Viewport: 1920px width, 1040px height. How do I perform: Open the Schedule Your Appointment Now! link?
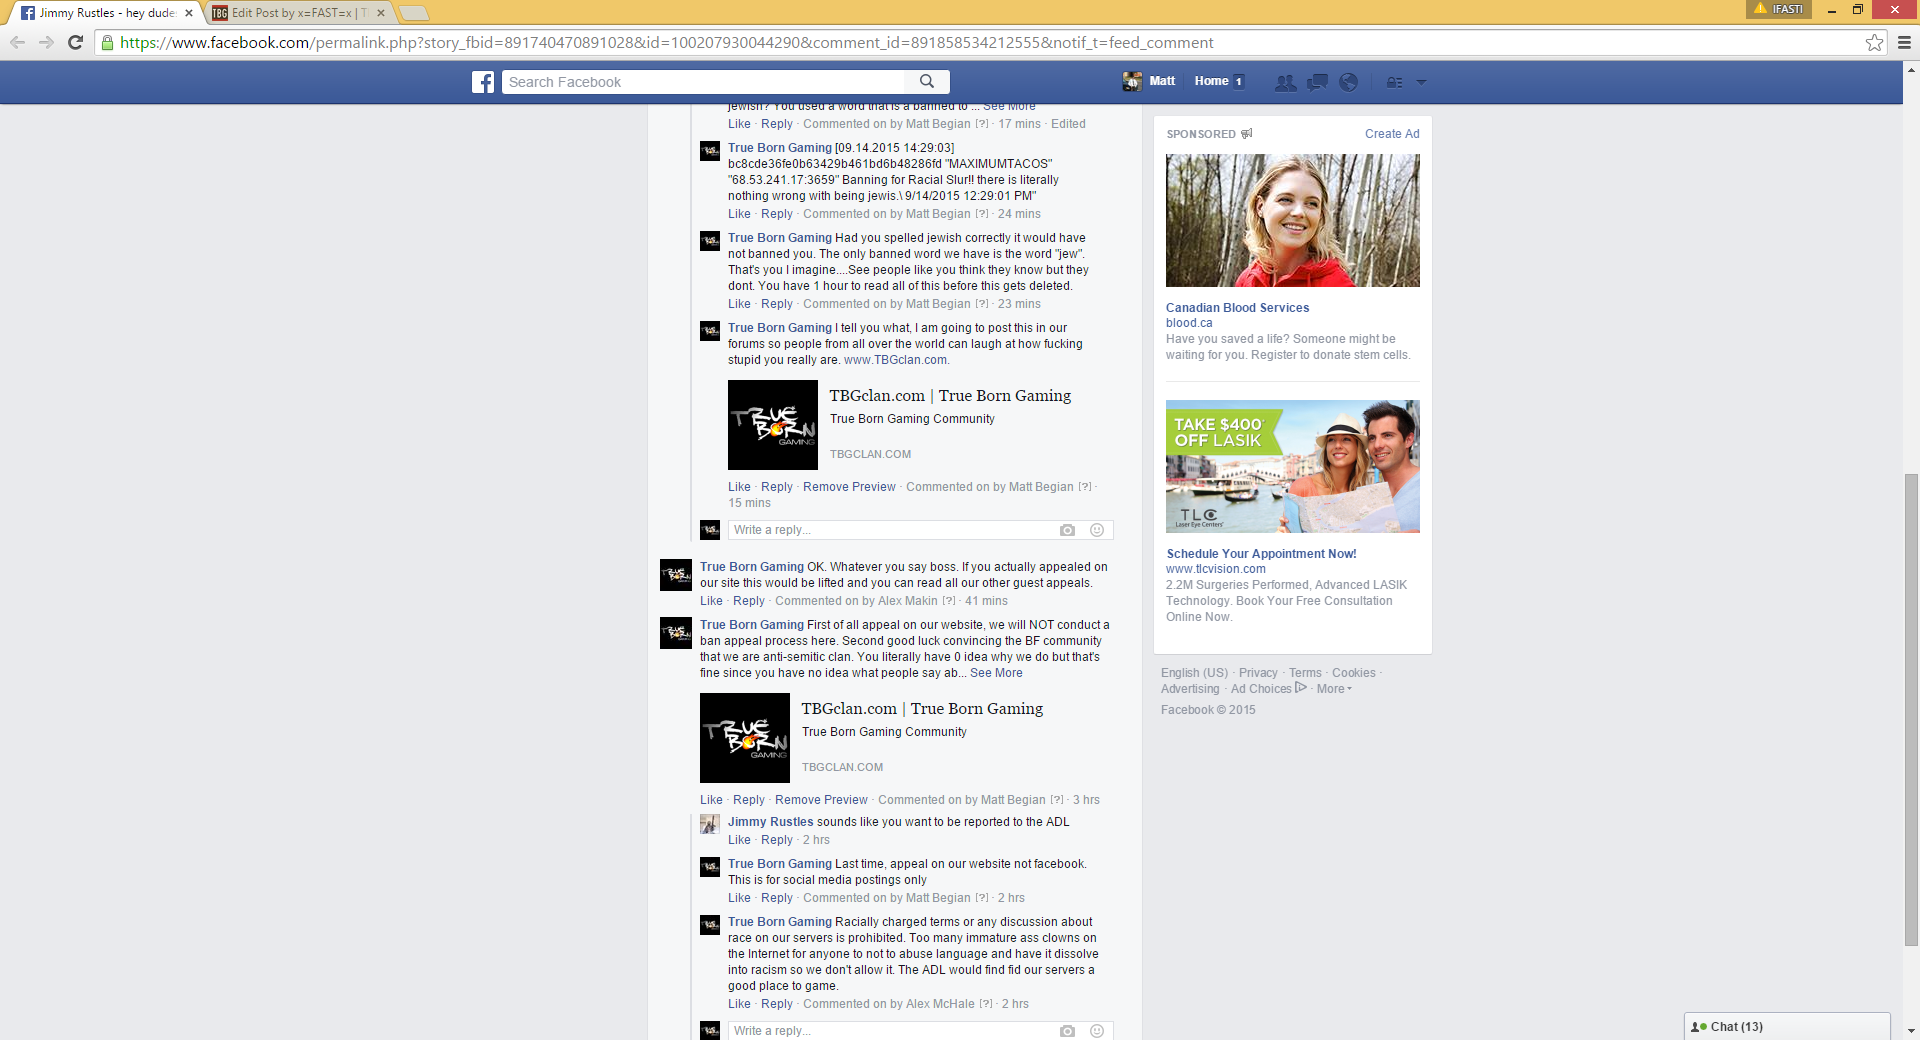pyautogui.click(x=1261, y=554)
